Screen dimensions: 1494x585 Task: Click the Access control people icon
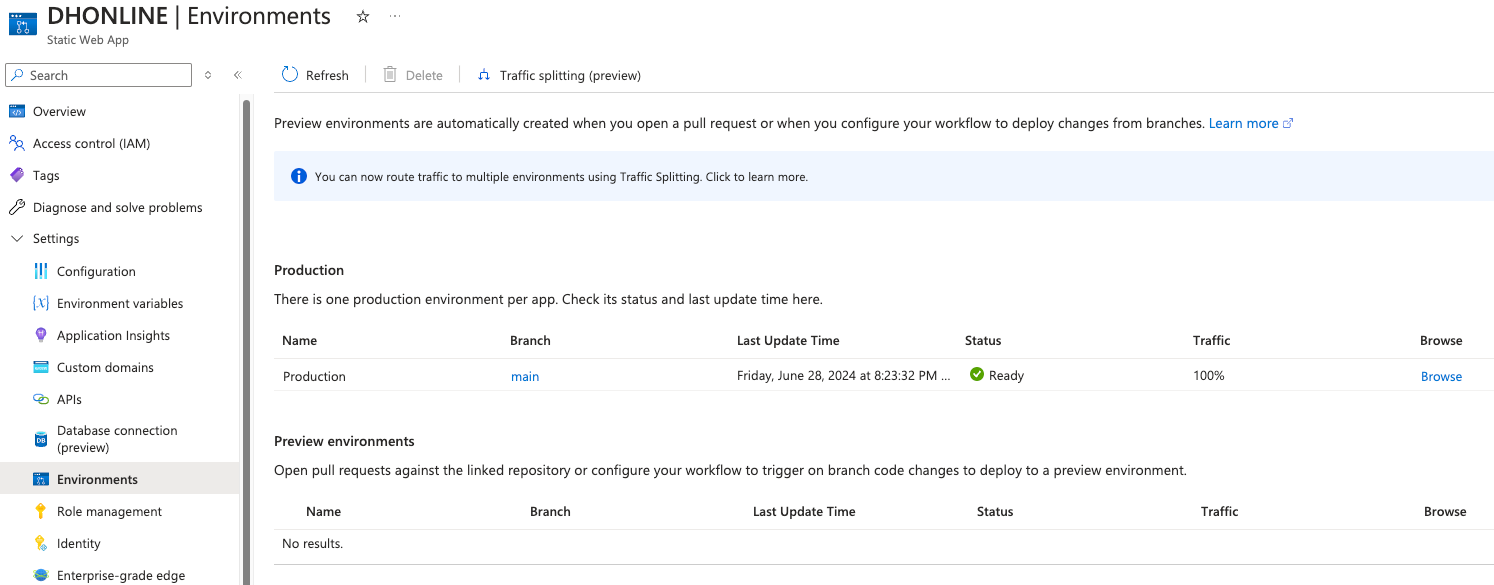[15, 143]
